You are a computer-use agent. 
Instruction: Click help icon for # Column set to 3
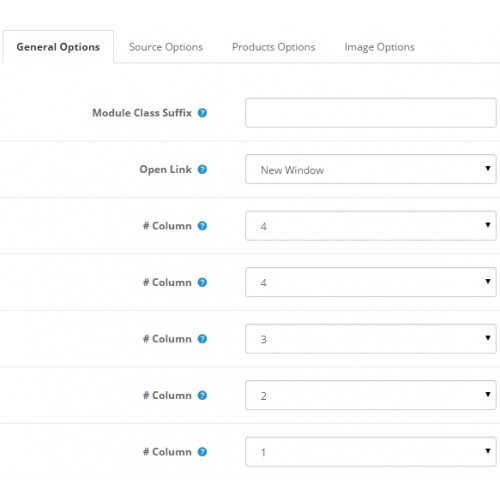pos(202,339)
